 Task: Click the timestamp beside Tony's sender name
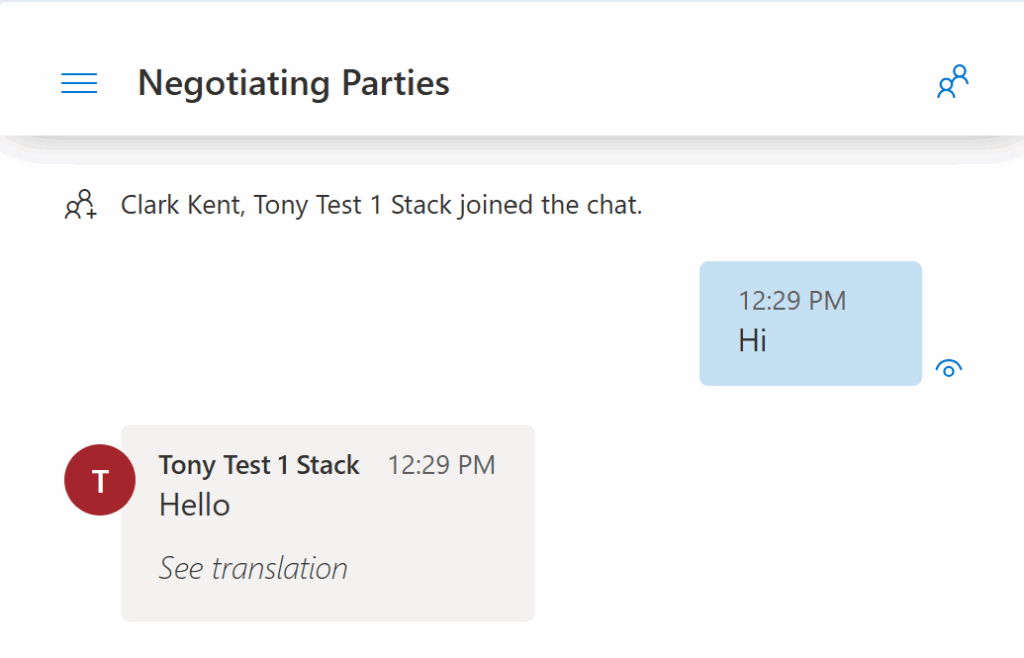click(441, 465)
